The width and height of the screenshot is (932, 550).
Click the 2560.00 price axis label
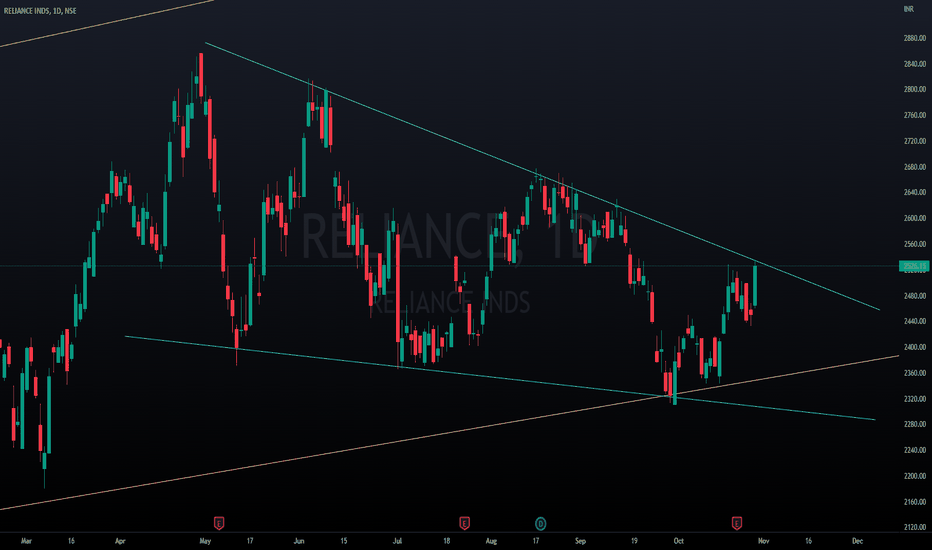tap(915, 244)
